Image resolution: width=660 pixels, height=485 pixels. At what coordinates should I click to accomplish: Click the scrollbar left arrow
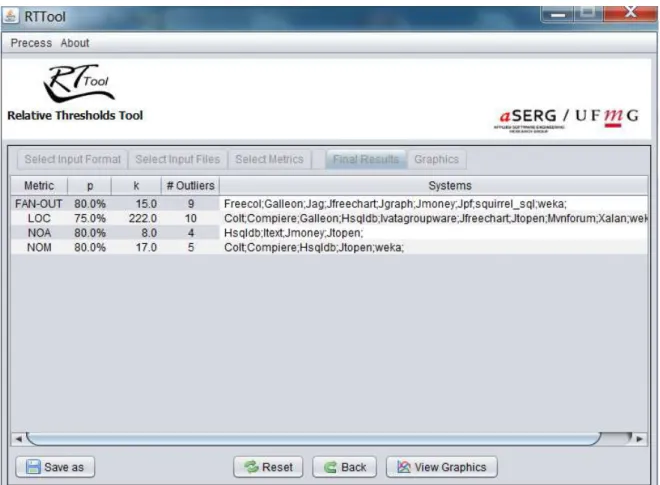coord(19,439)
